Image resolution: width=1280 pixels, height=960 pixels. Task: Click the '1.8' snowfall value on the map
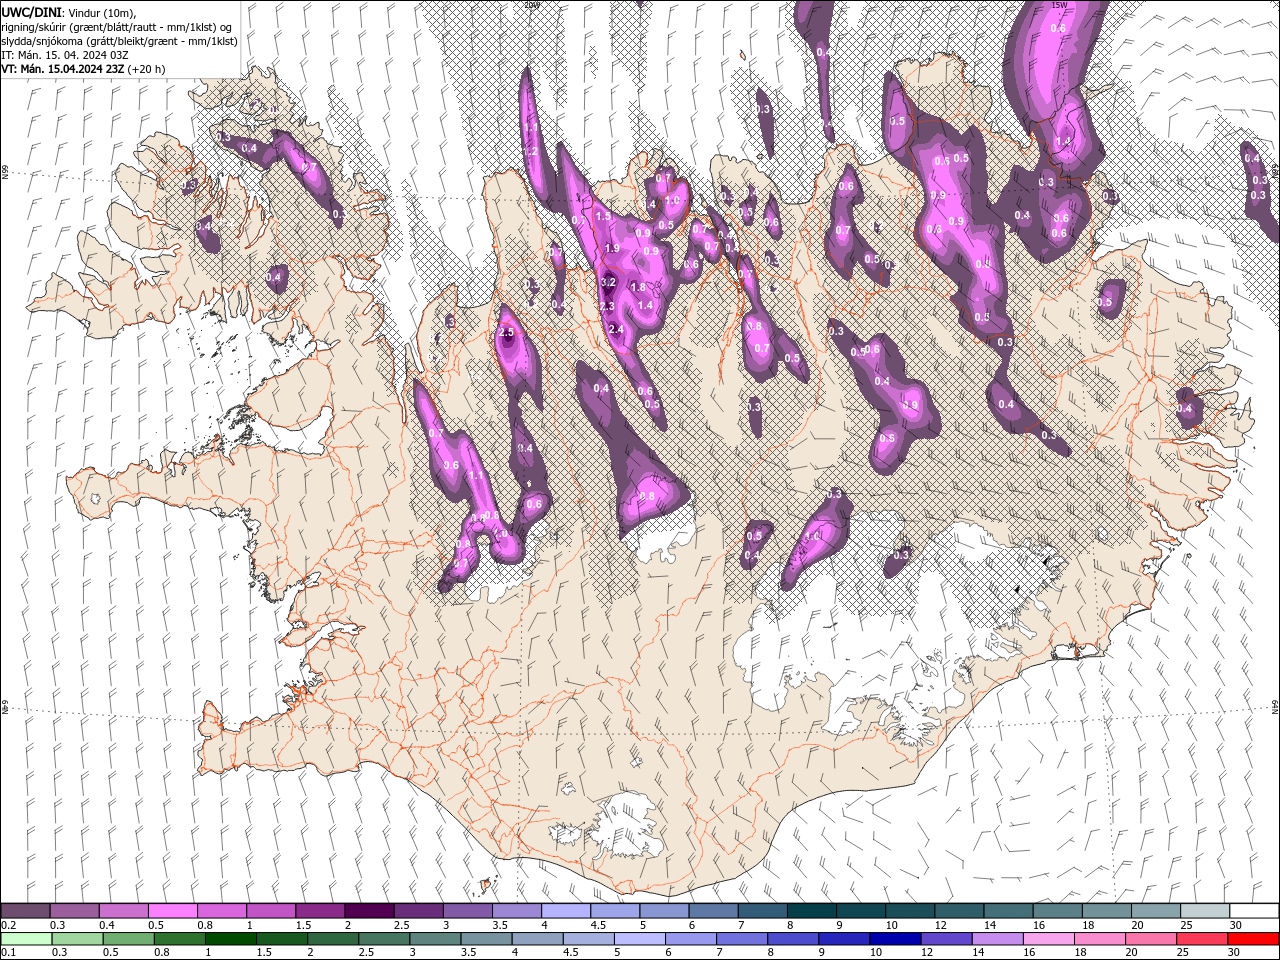pos(638,287)
